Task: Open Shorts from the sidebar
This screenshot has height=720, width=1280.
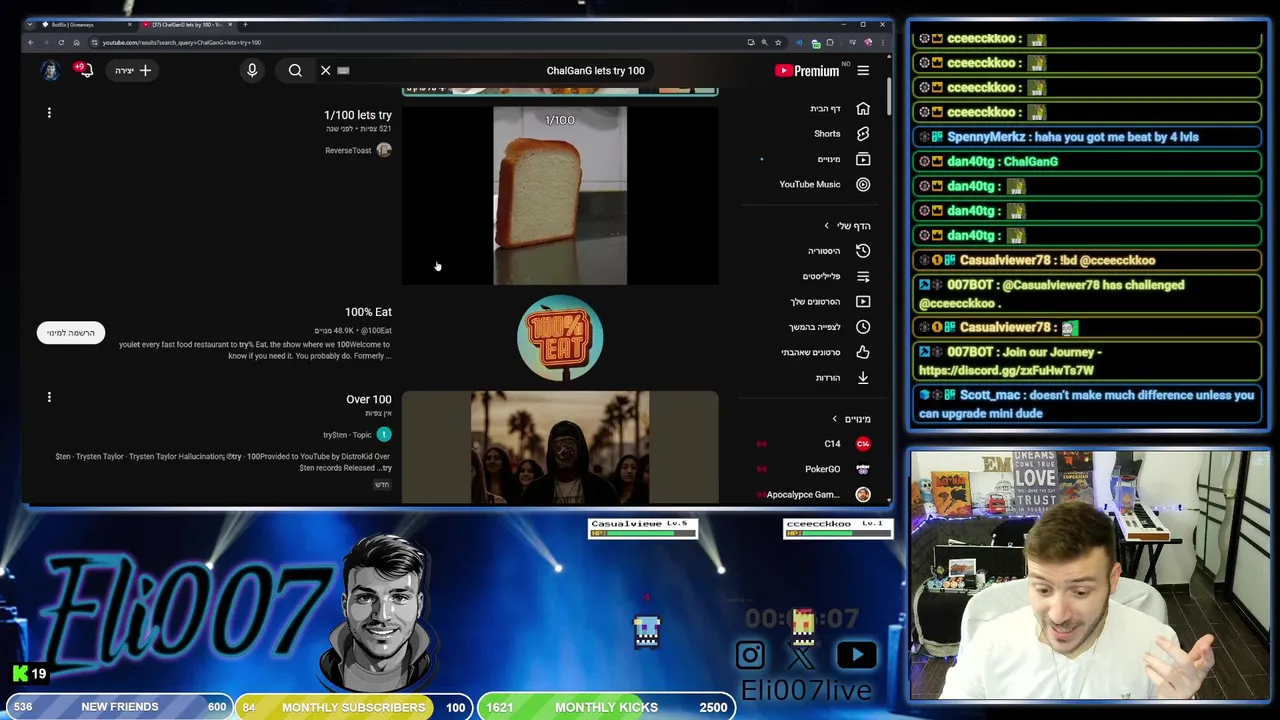Action: coord(863,133)
